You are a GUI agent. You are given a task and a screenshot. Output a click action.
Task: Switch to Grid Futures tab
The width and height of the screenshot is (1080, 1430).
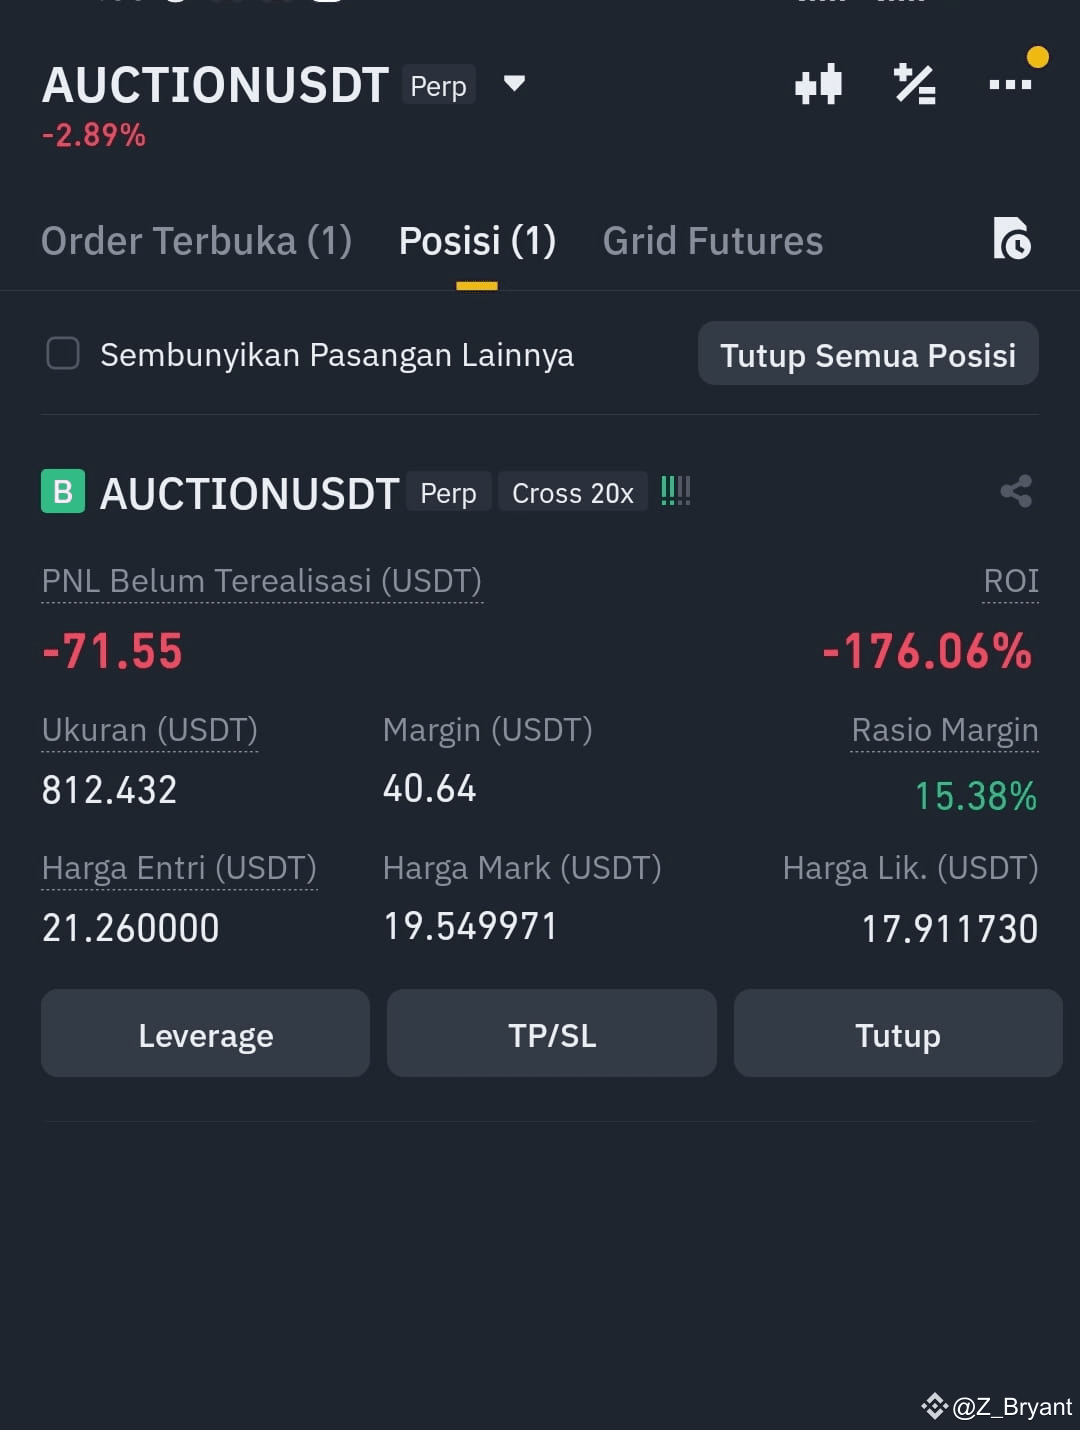click(x=713, y=241)
